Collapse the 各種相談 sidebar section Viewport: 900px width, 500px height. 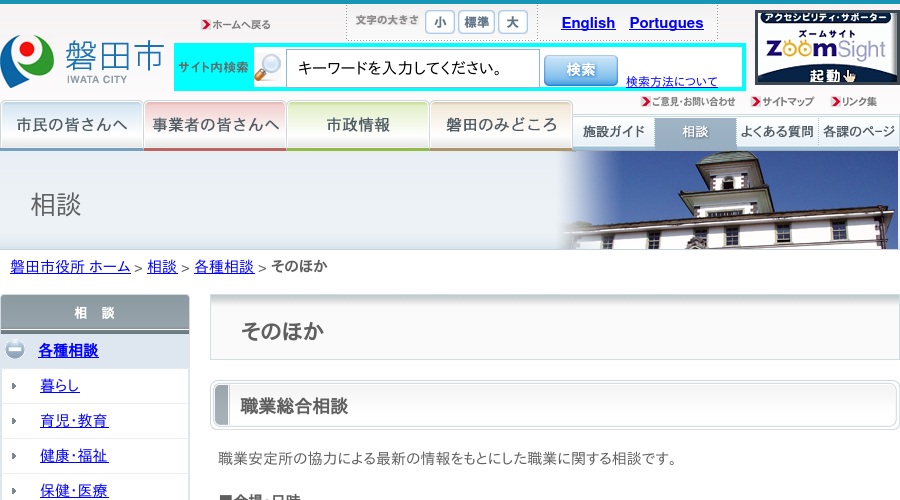[x=15, y=350]
